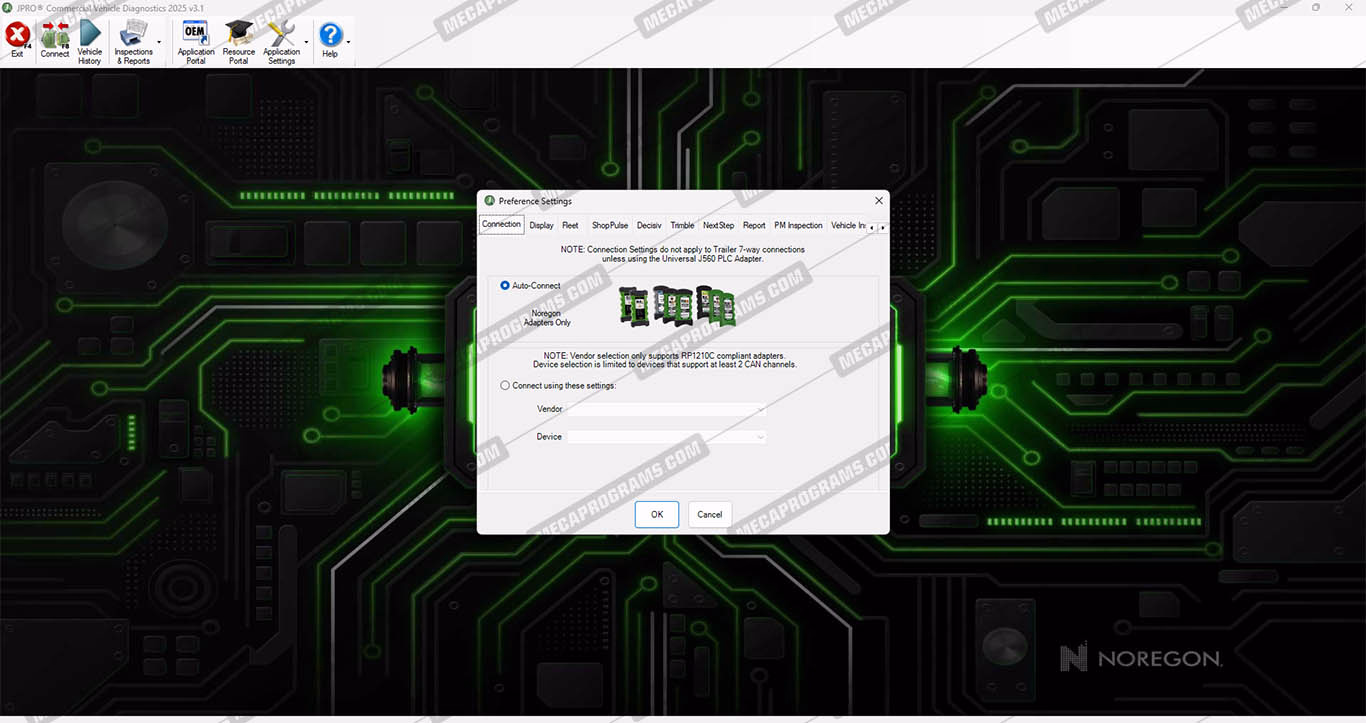
Task: Click the Connect adapter icon
Action: click(x=55, y=37)
